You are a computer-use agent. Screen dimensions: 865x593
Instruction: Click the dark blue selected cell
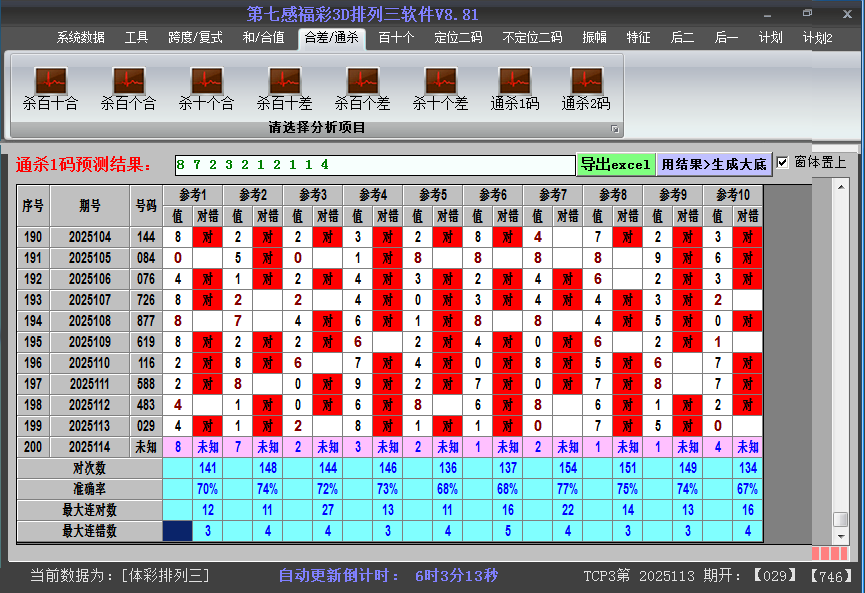point(178,531)
